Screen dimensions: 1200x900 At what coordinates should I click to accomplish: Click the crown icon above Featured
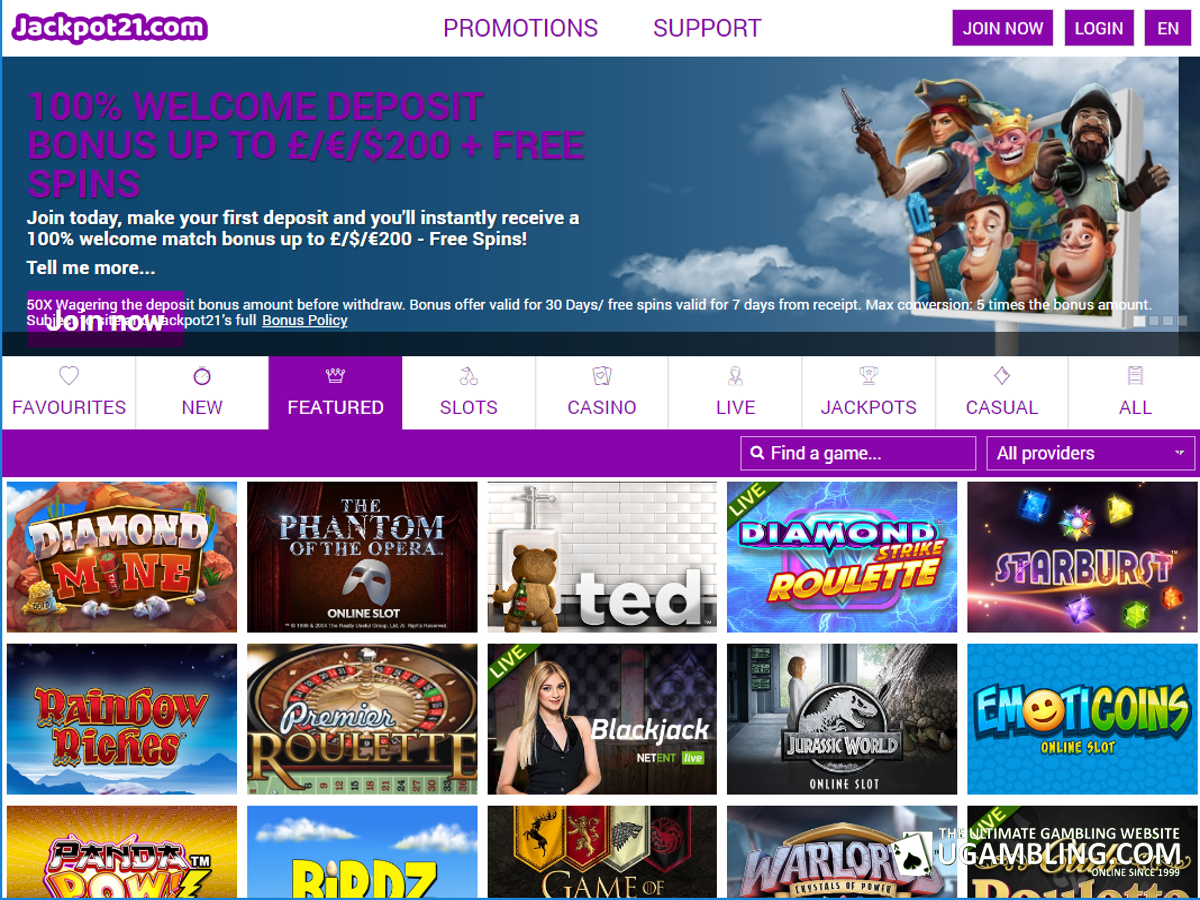[x=335, y=376]
